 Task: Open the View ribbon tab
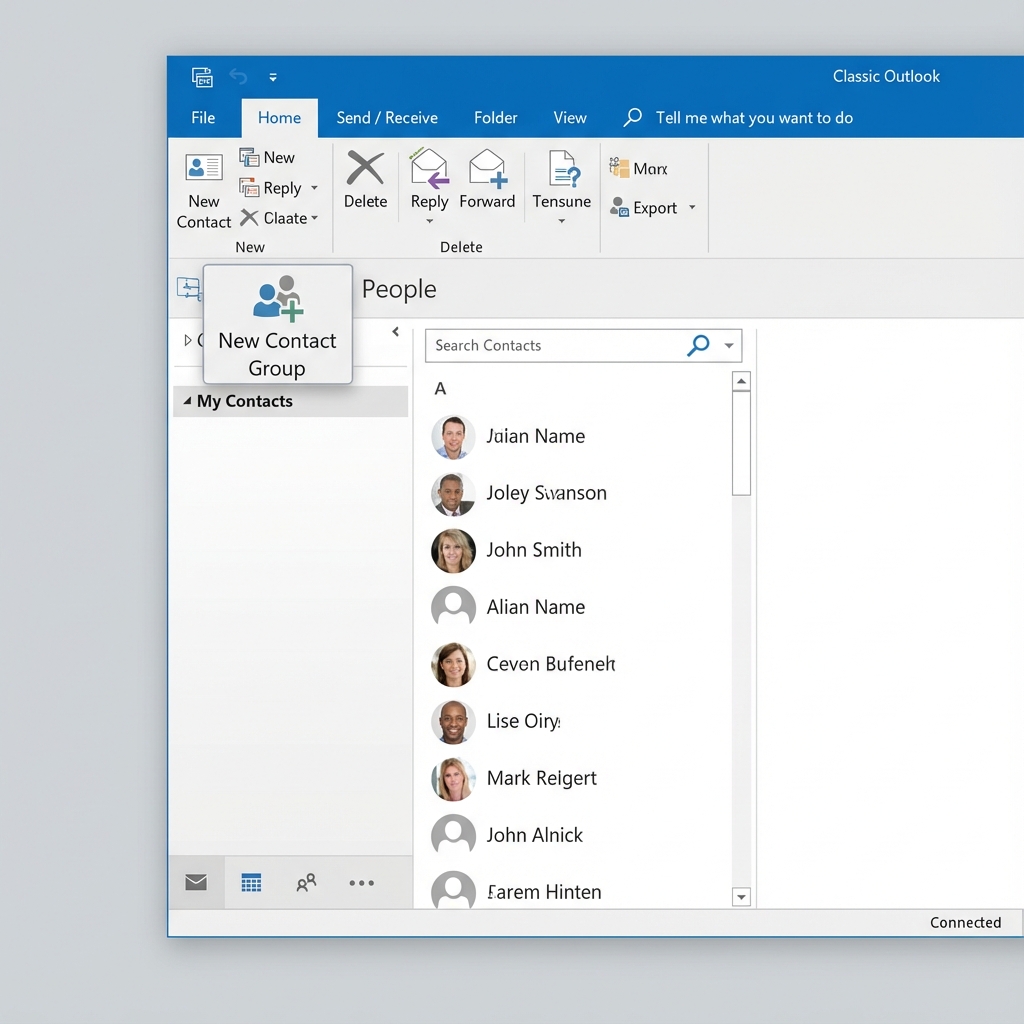pos(570,118)
